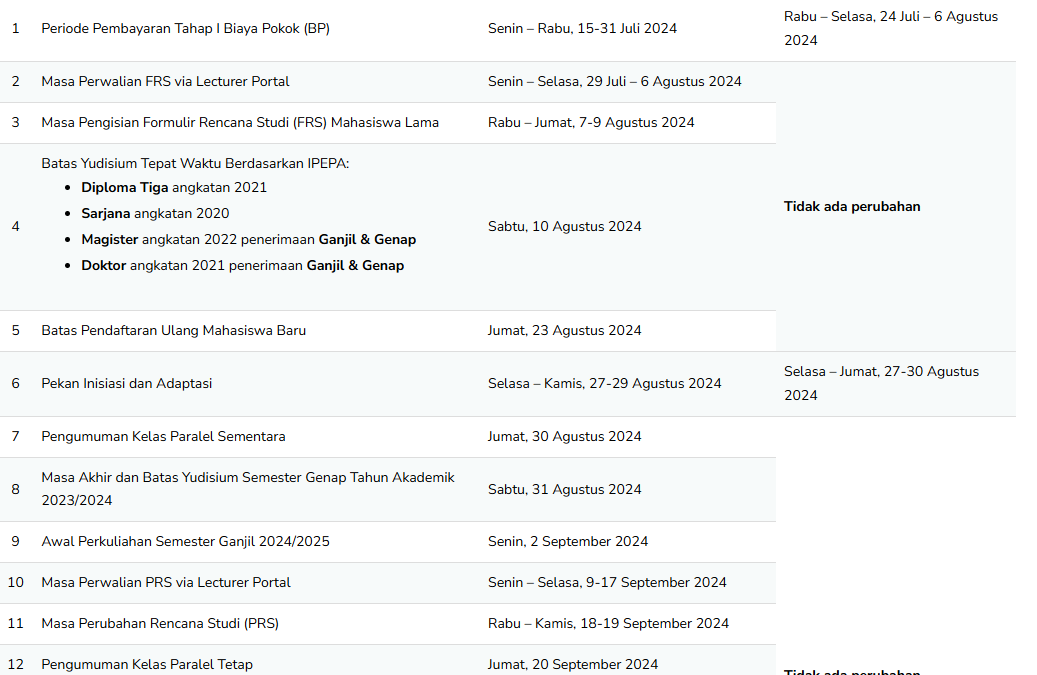Click the date Senin, 2 September 2024
The height and width of the screenshot is (675, 1037).
click(x=567, y=541)
